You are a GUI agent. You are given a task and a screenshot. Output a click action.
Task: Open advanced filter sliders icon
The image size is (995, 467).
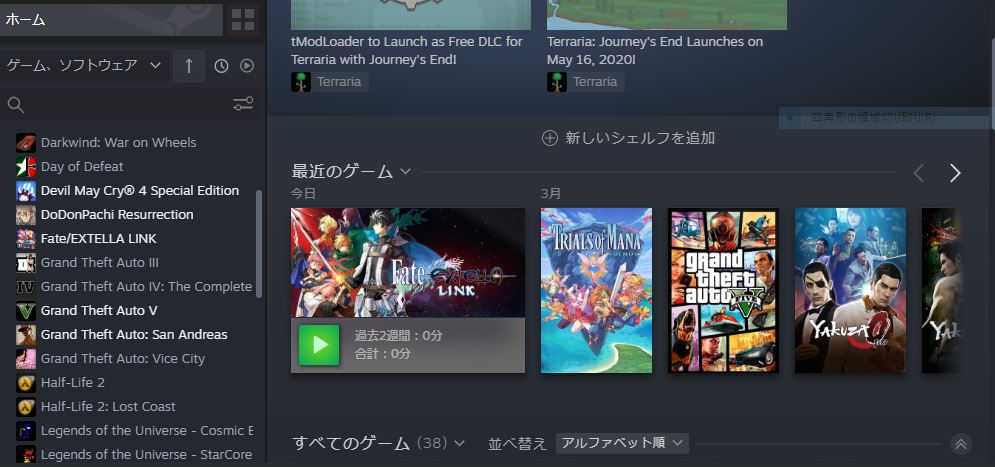[x=243, y=104]
